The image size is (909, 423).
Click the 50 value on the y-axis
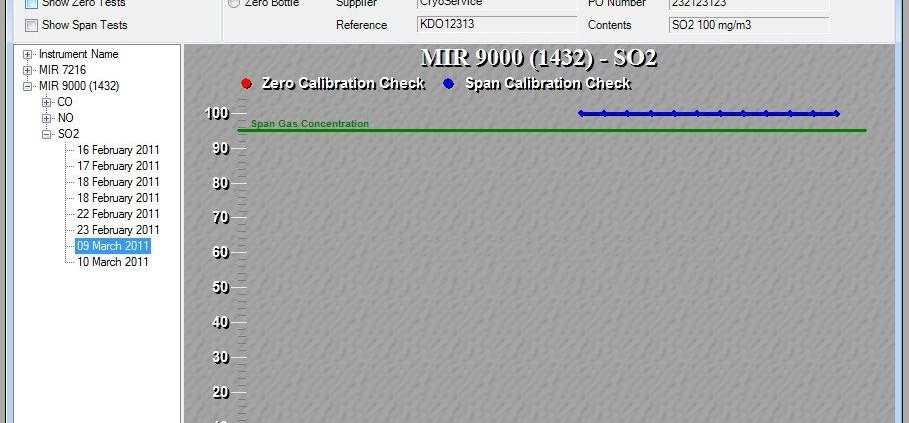click(220, 287)
